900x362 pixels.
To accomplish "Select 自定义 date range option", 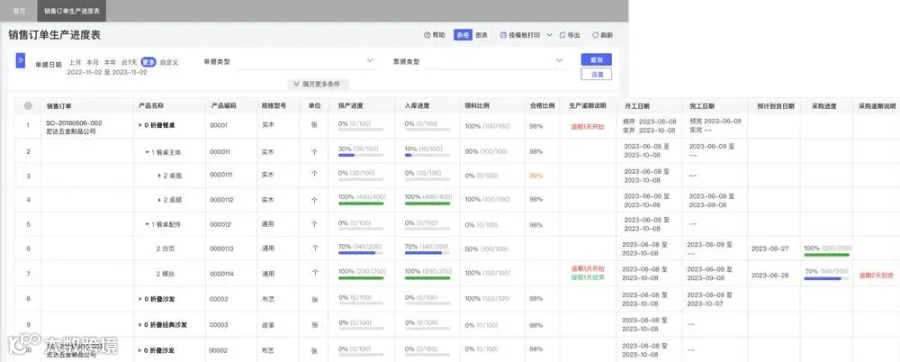I will coord(169,62).
